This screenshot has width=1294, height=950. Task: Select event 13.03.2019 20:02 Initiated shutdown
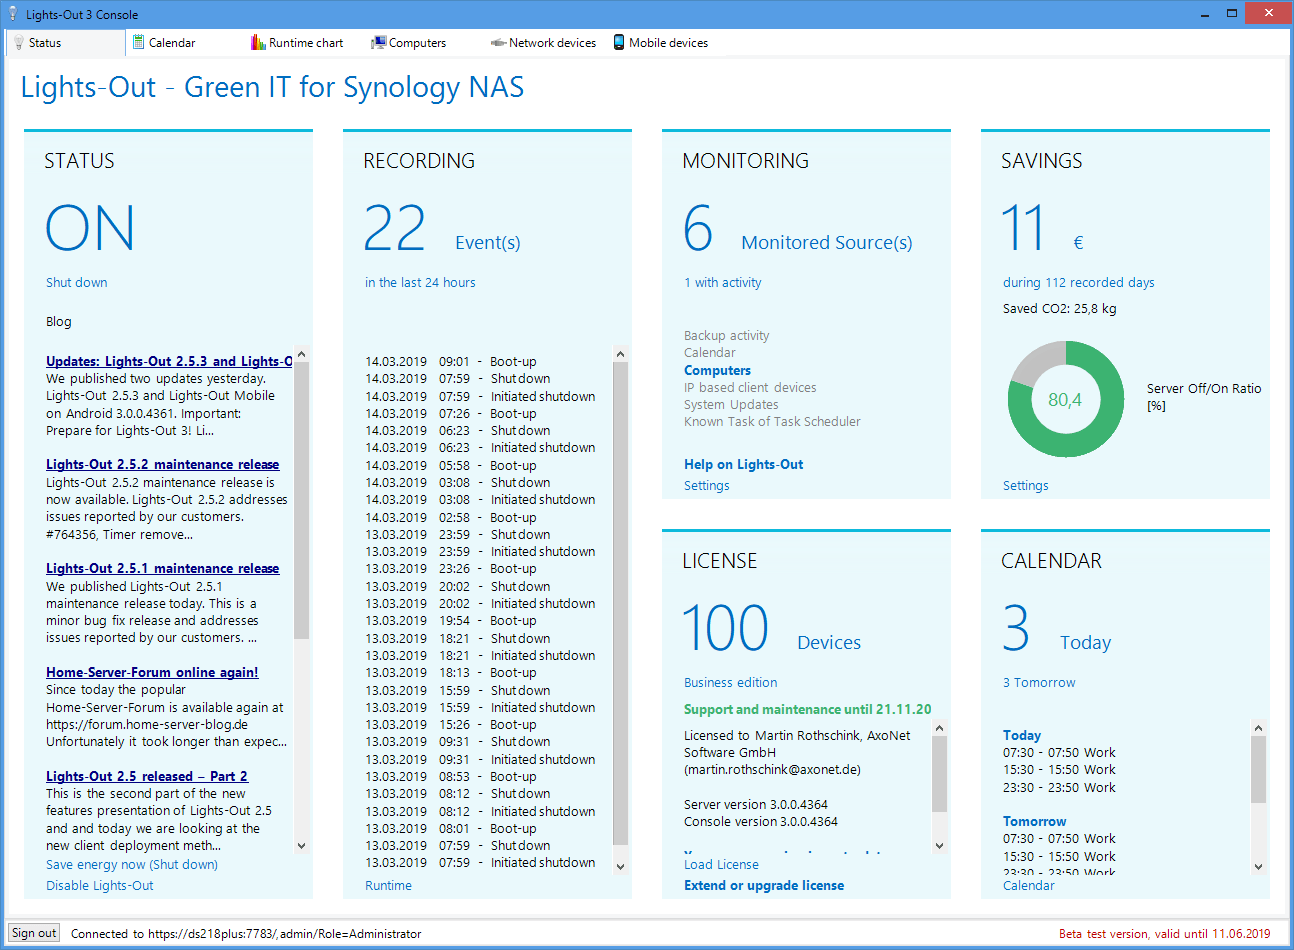(x=480, y=603)
